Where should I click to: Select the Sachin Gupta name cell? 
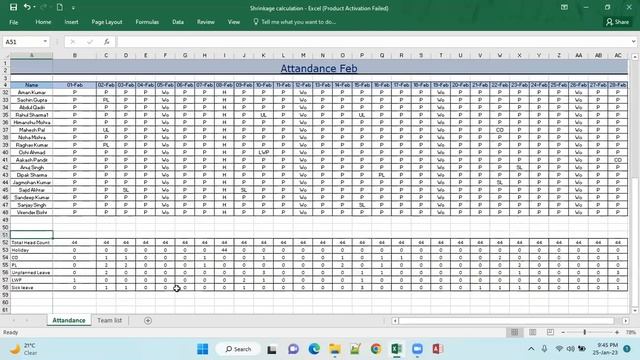(x=31, y=100)
